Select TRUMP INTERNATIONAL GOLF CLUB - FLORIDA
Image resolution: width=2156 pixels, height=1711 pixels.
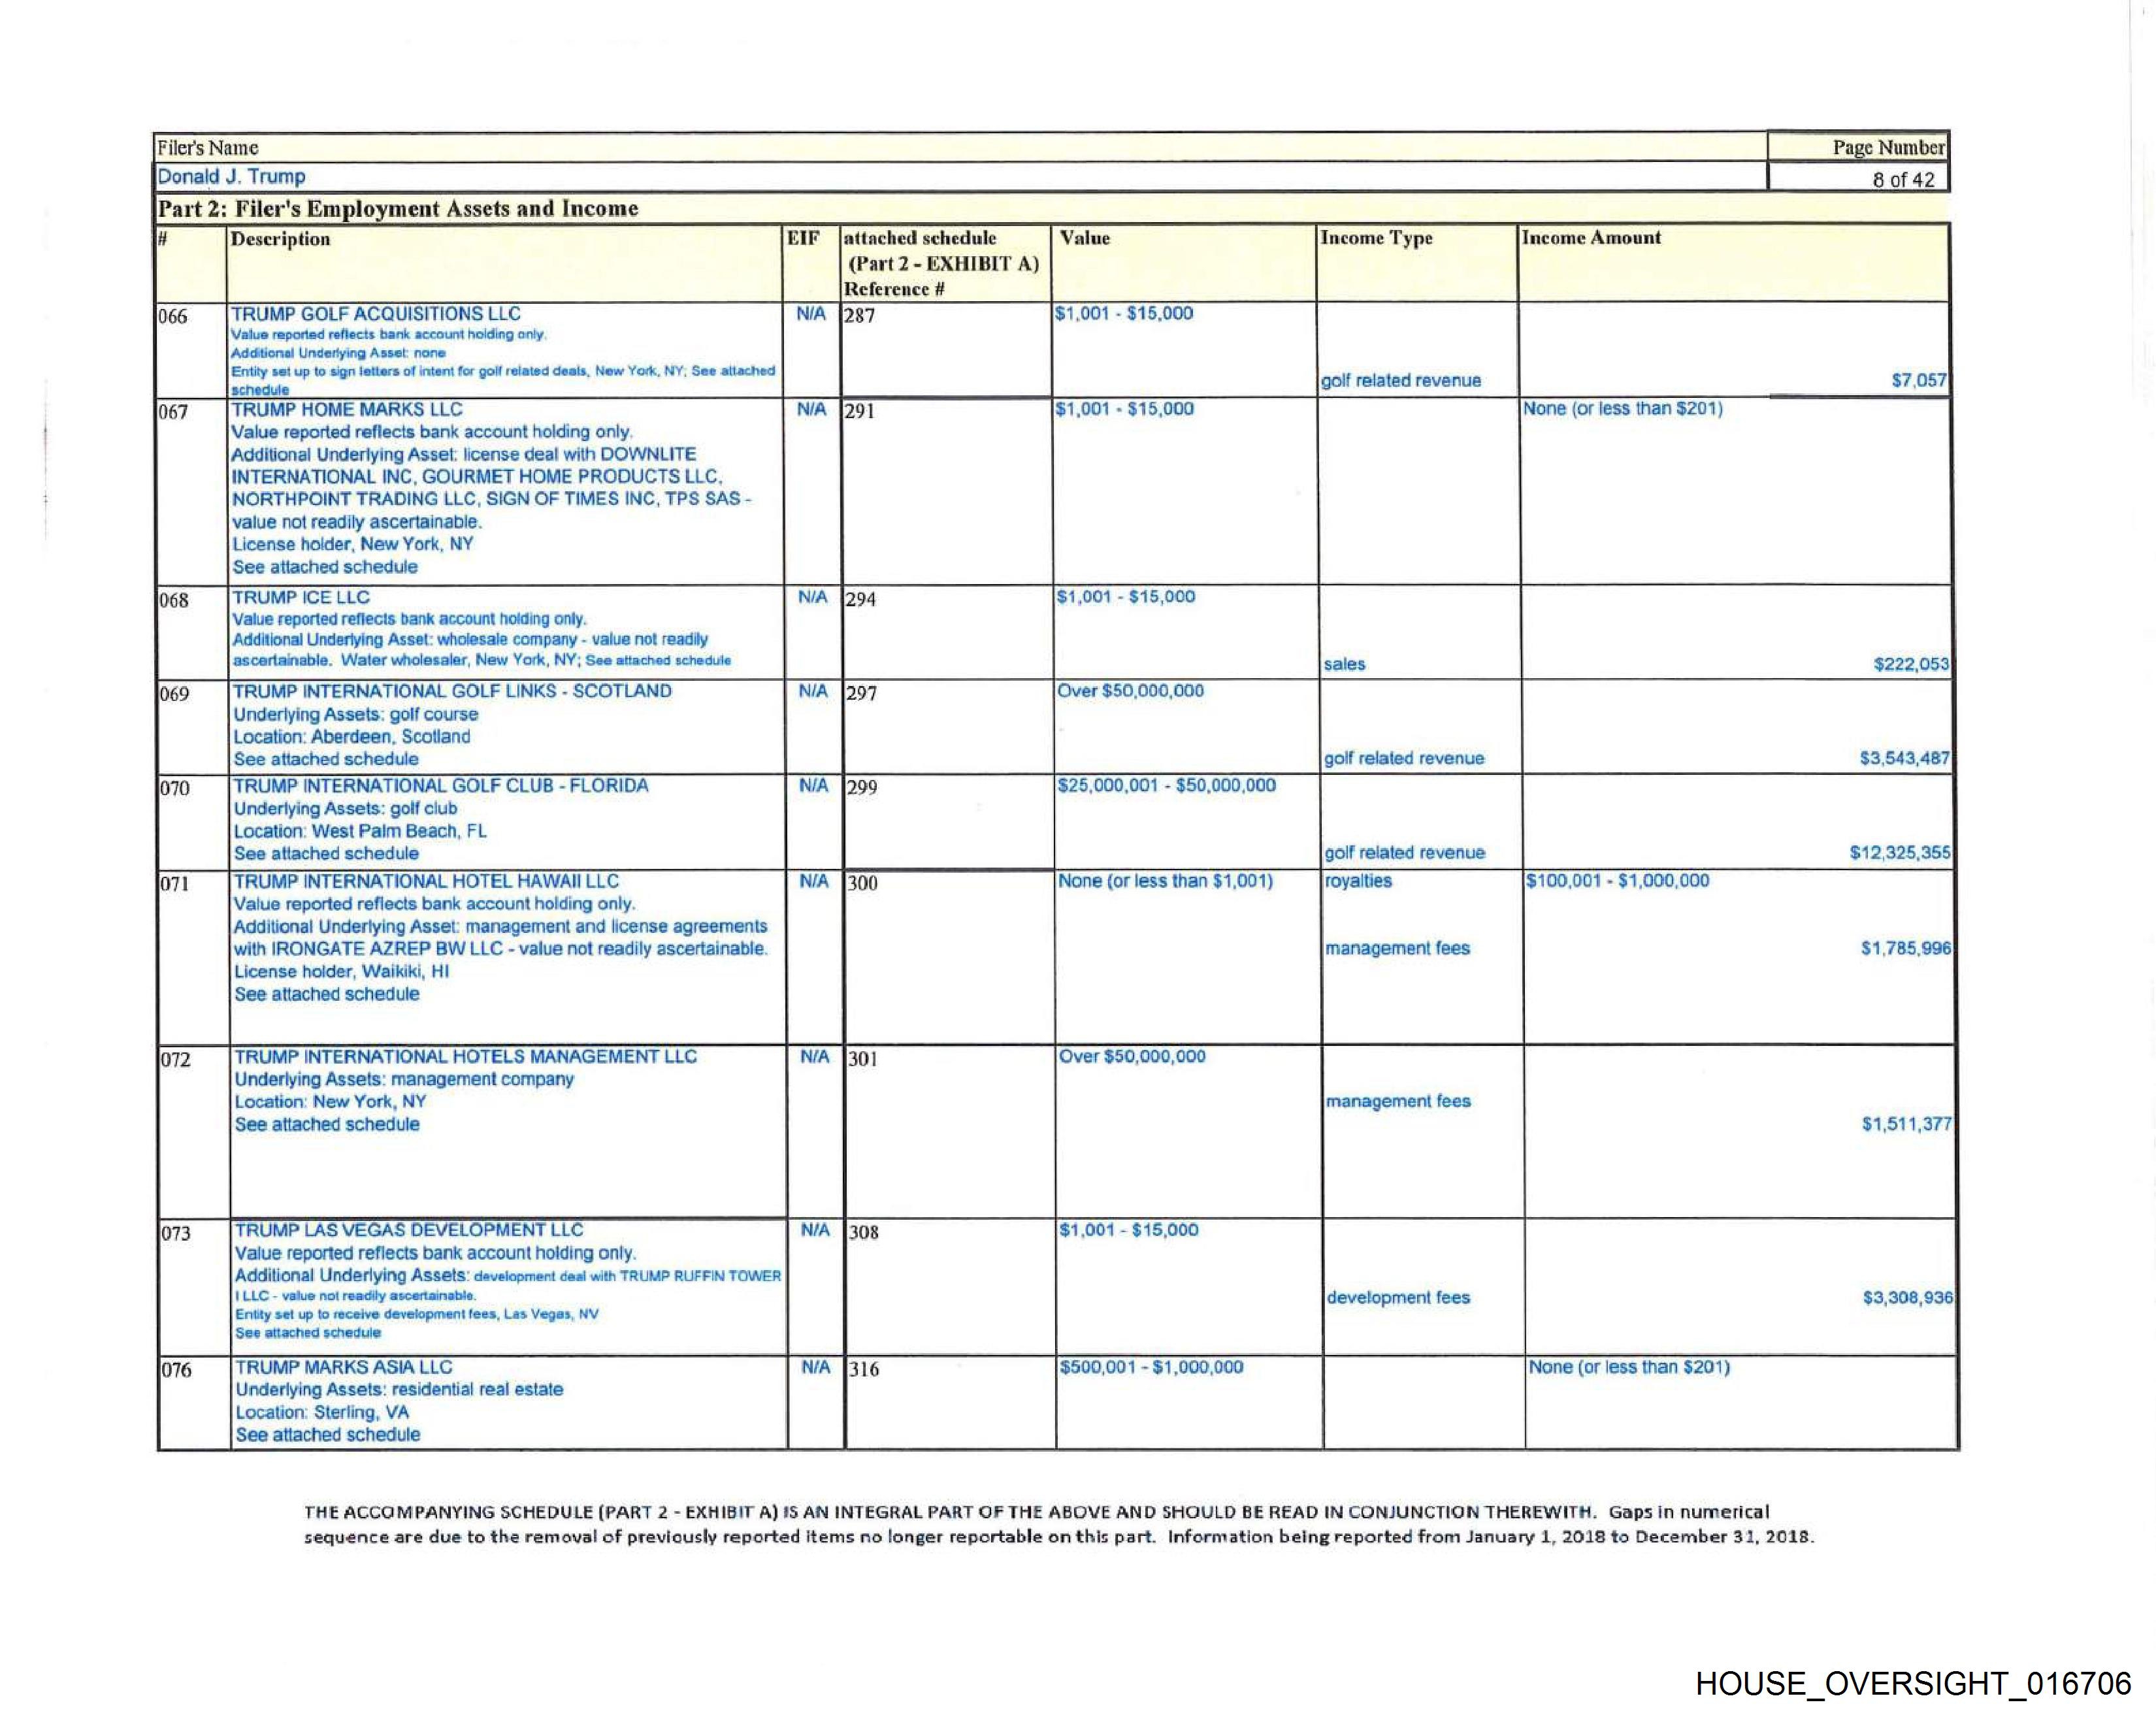click(441, 785)
